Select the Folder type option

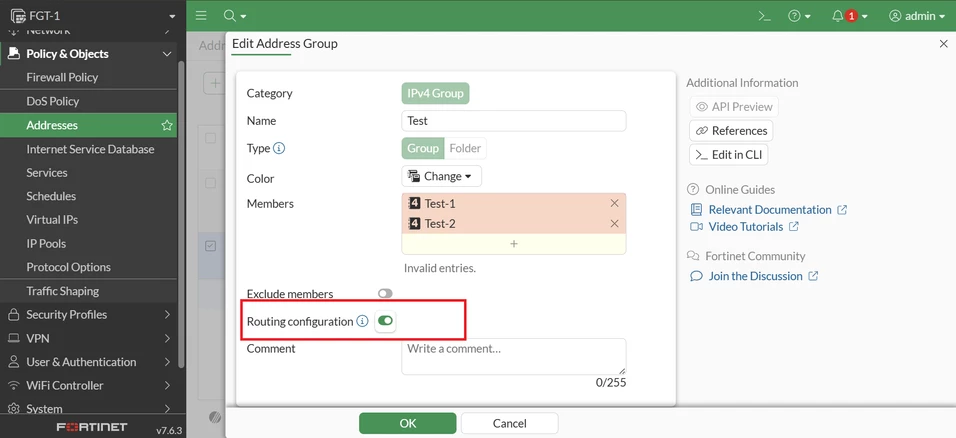(x=465, y=148)
